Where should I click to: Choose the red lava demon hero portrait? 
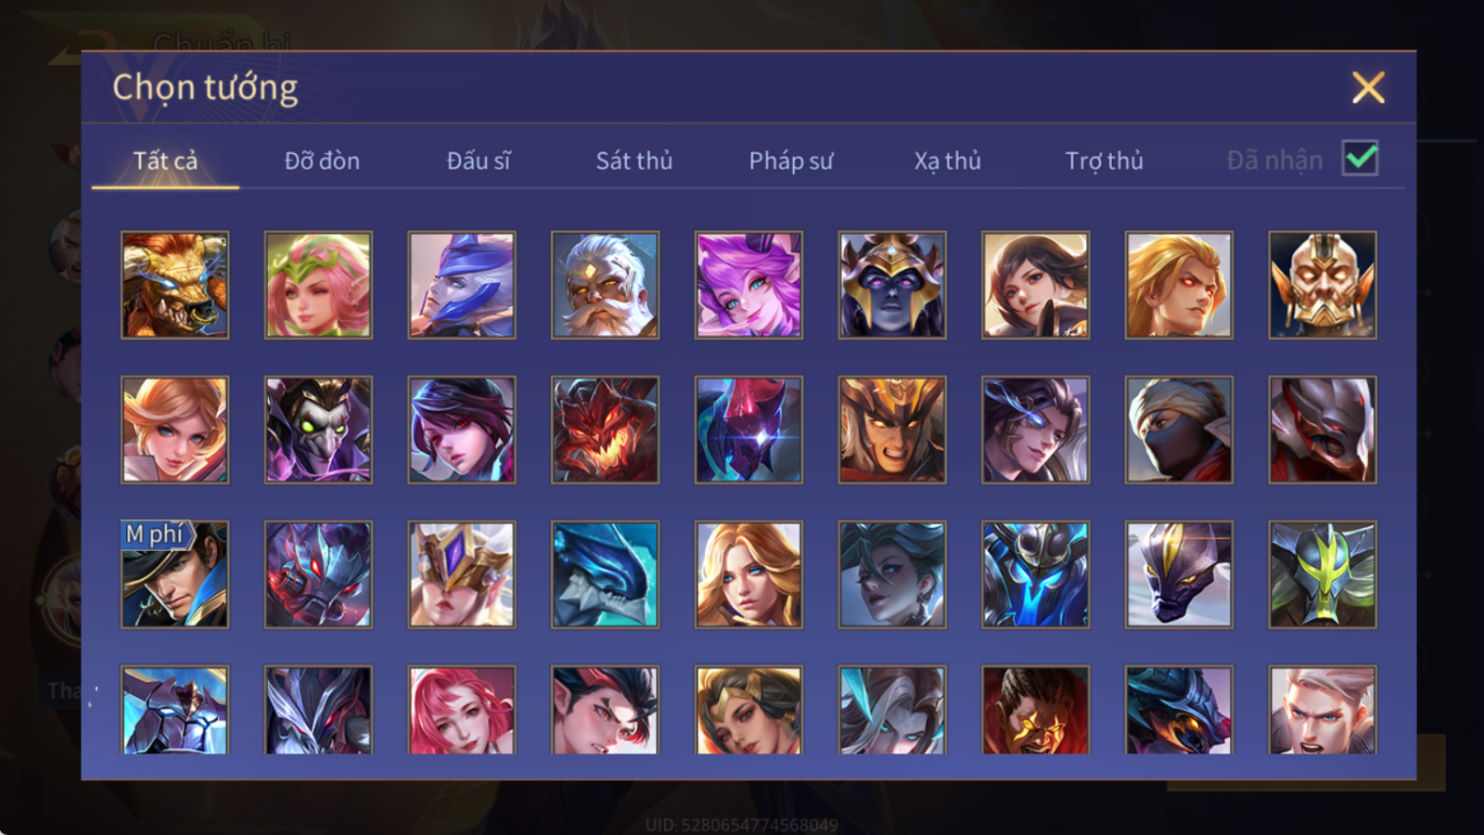(x=605, y=430)
